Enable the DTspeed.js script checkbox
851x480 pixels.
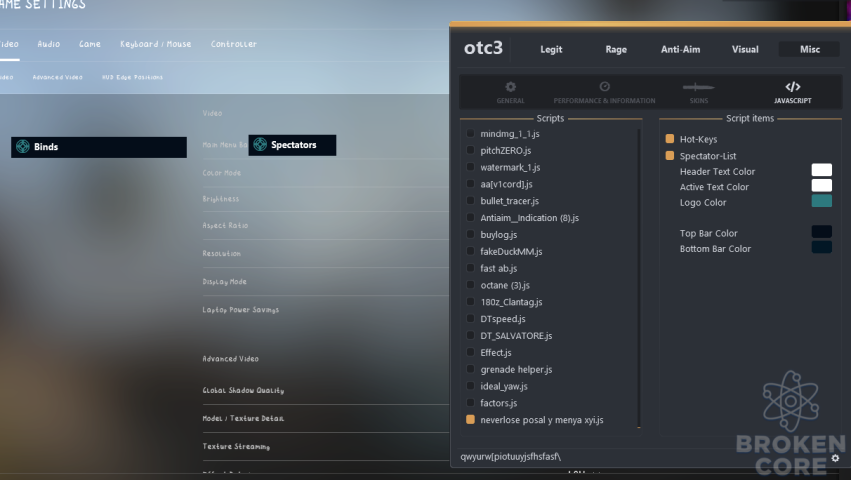(470, 318)
